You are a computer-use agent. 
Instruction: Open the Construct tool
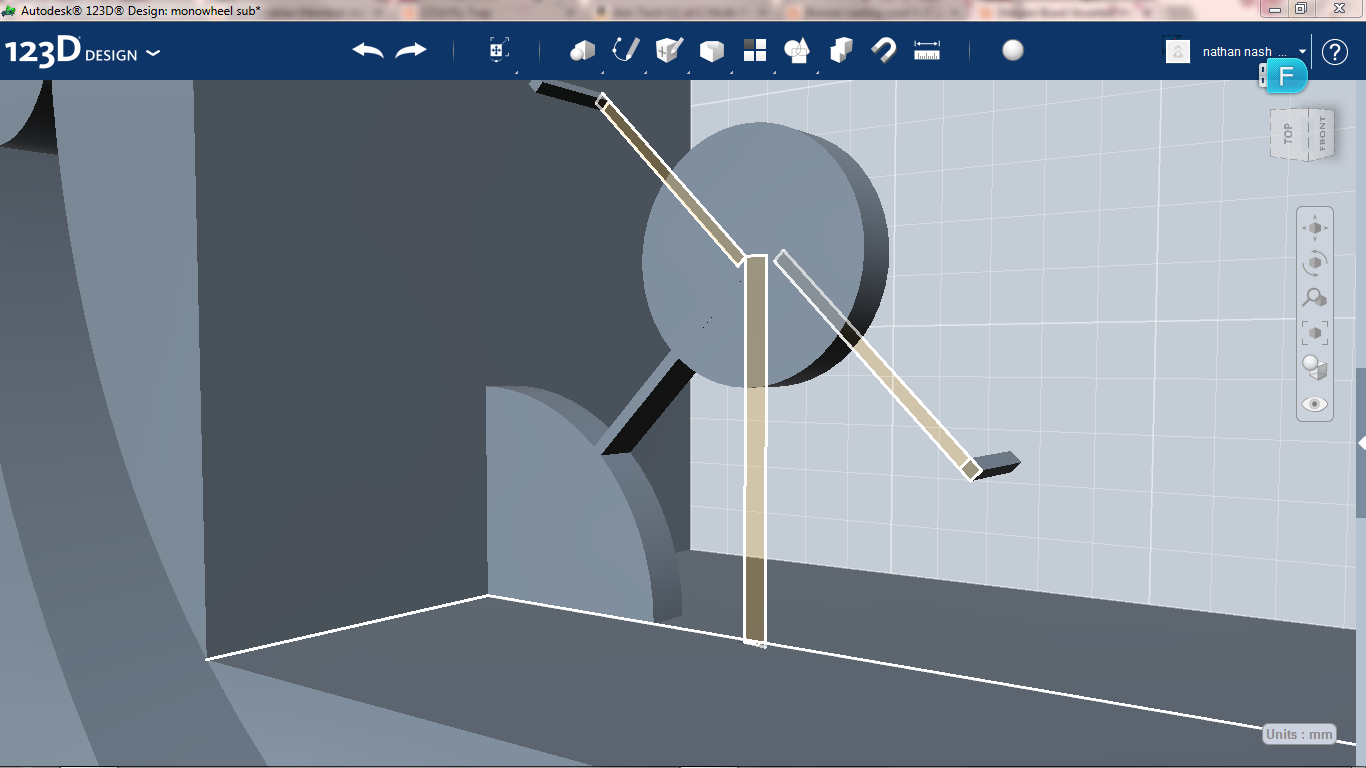(669, 50)
